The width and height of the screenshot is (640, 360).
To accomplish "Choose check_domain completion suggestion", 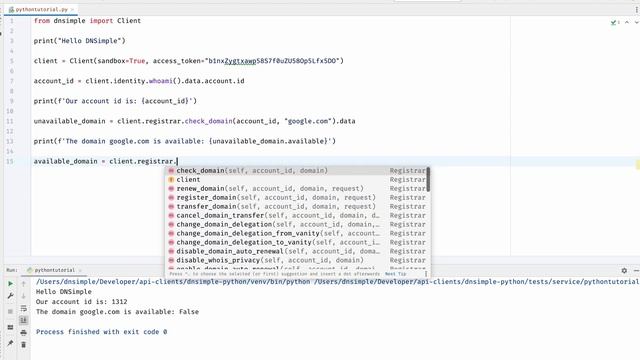I will point(297,171).
